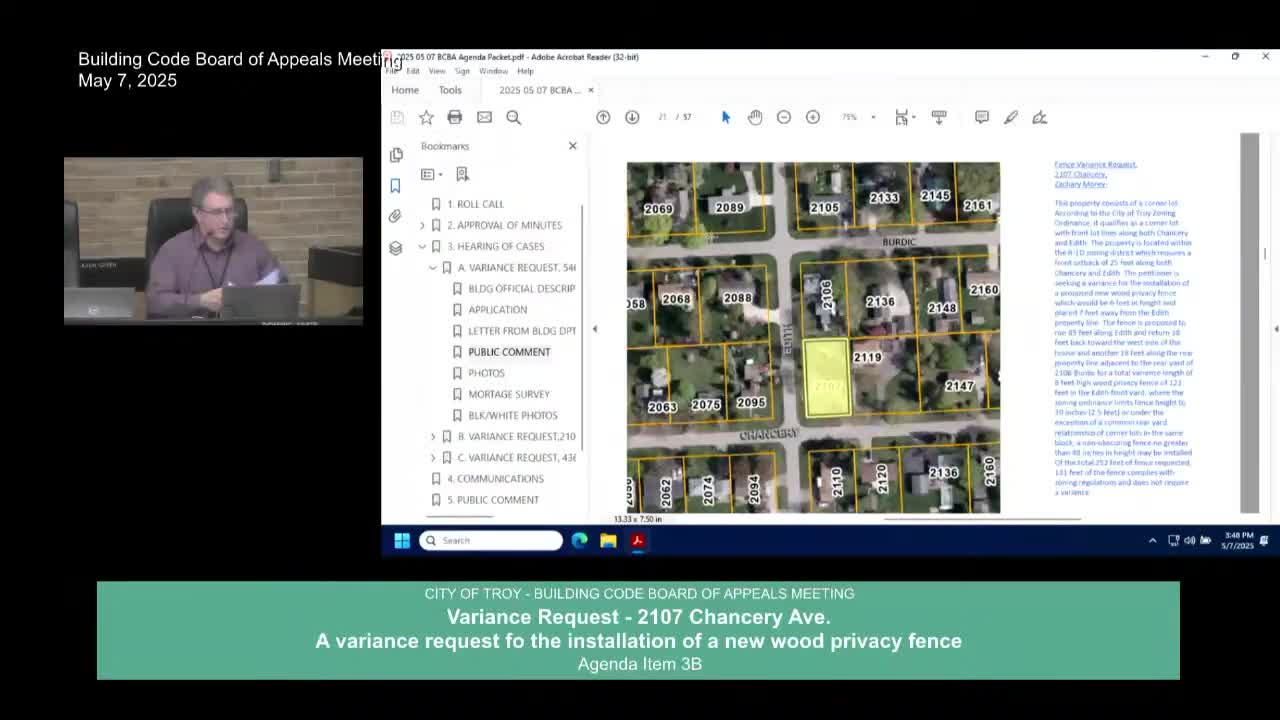The height and width of the screenshot is (720, 1280).
Task: Jump to the MORTAGE SURVEY bookmark
Action: [x=508, y=394]
